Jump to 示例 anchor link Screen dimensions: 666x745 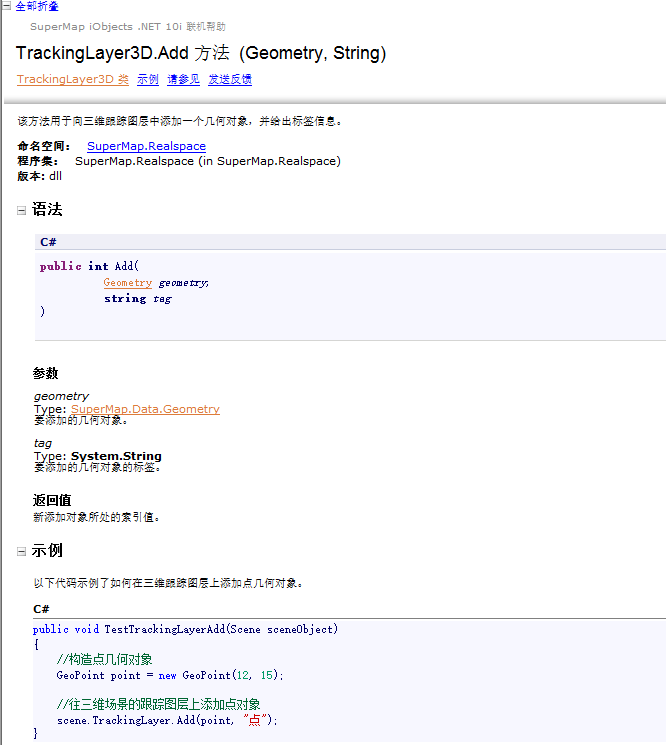tap(148, 79)
